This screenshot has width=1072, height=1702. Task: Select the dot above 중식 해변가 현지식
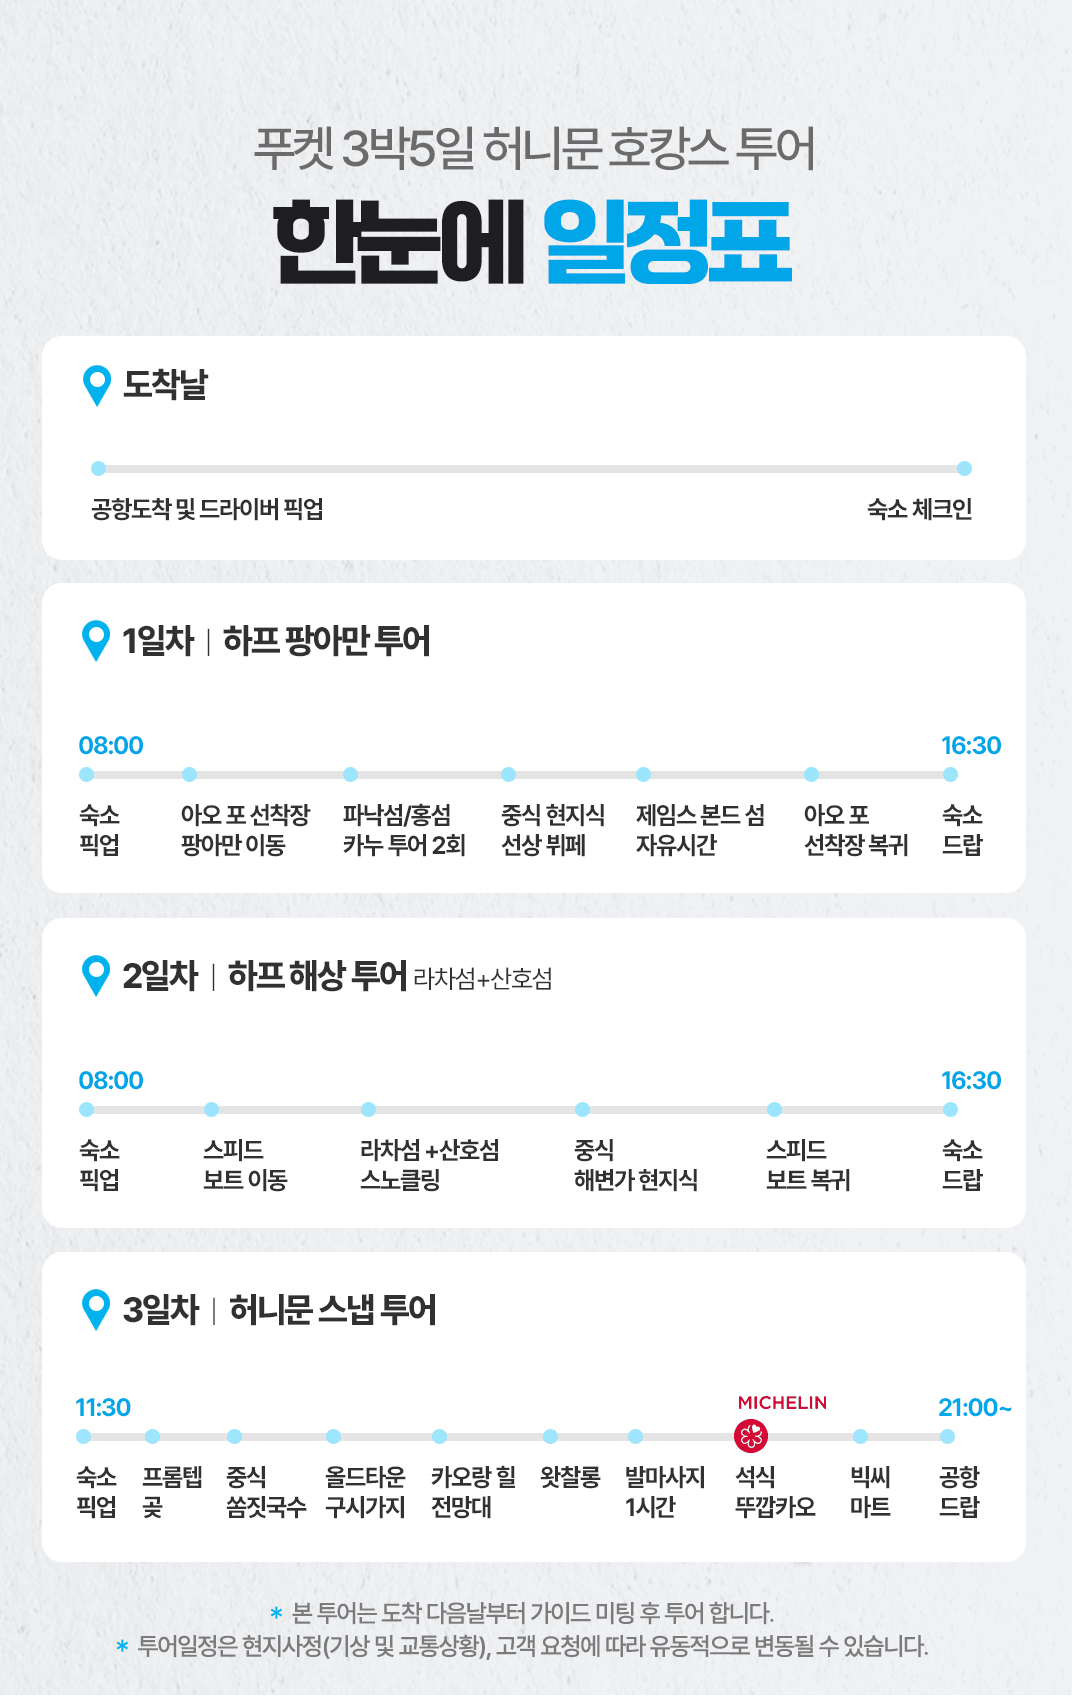582,1109
